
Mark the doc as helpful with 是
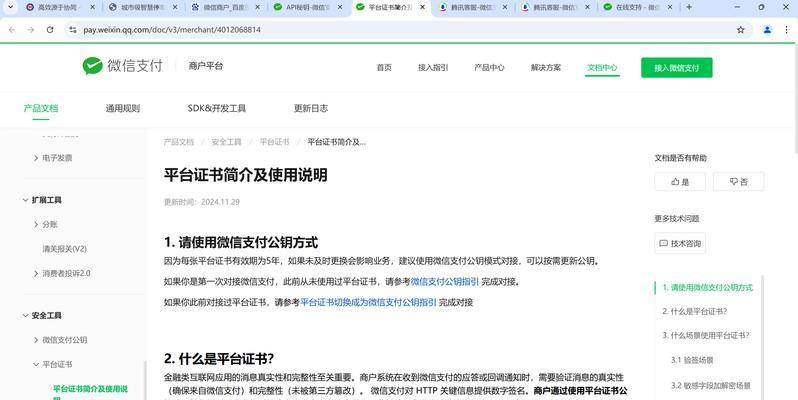point(680,182)
